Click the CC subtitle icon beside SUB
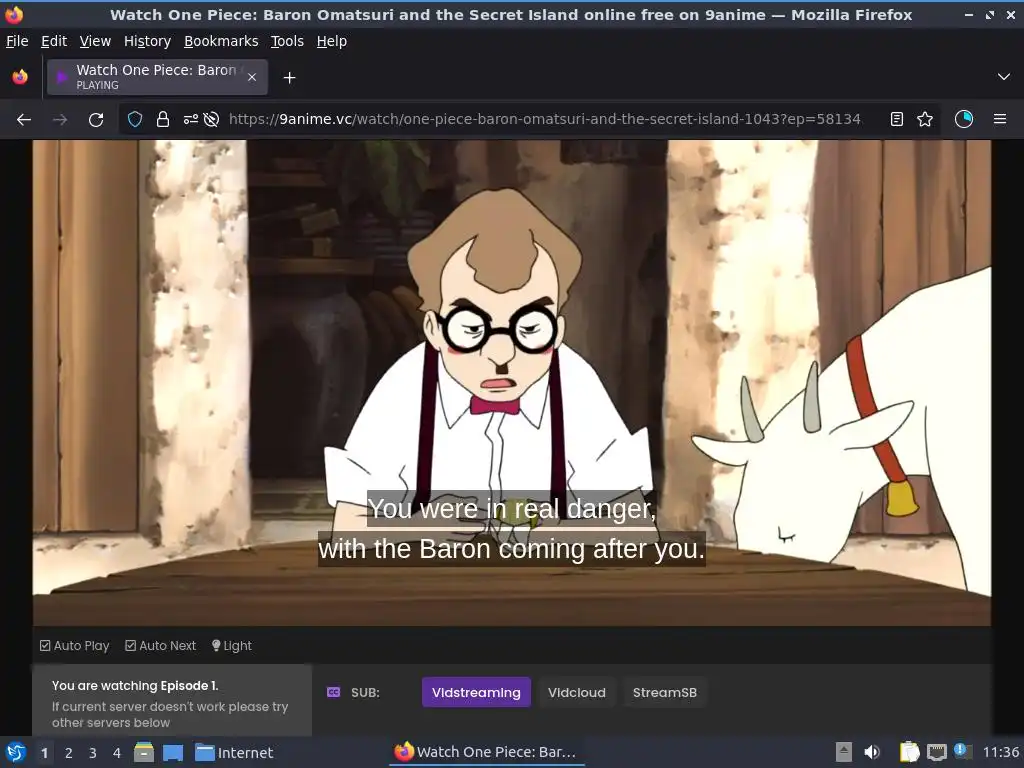This screenshot has height=768, width=1024. 333,692
